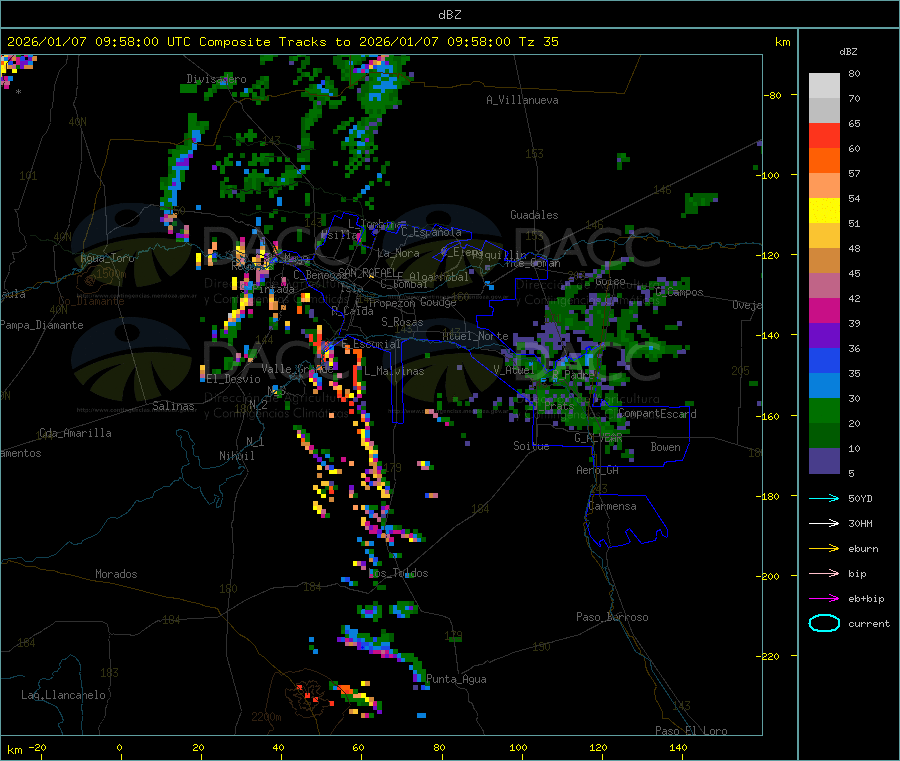This screenshot has height=761, width=900.
Task: Click the Atuel_Norte place label
Action: [x=475, y=336]
